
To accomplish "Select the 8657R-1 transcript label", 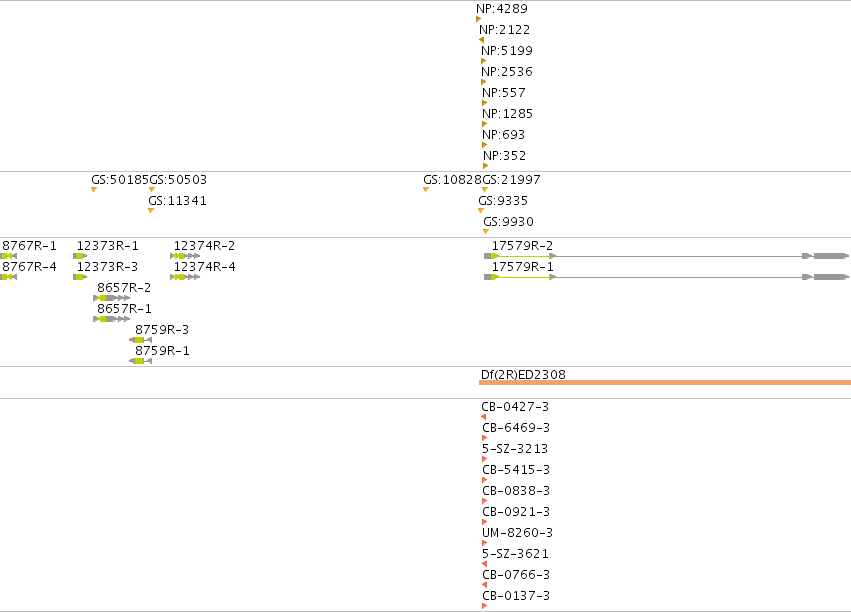I will click(x=124, y=309).
